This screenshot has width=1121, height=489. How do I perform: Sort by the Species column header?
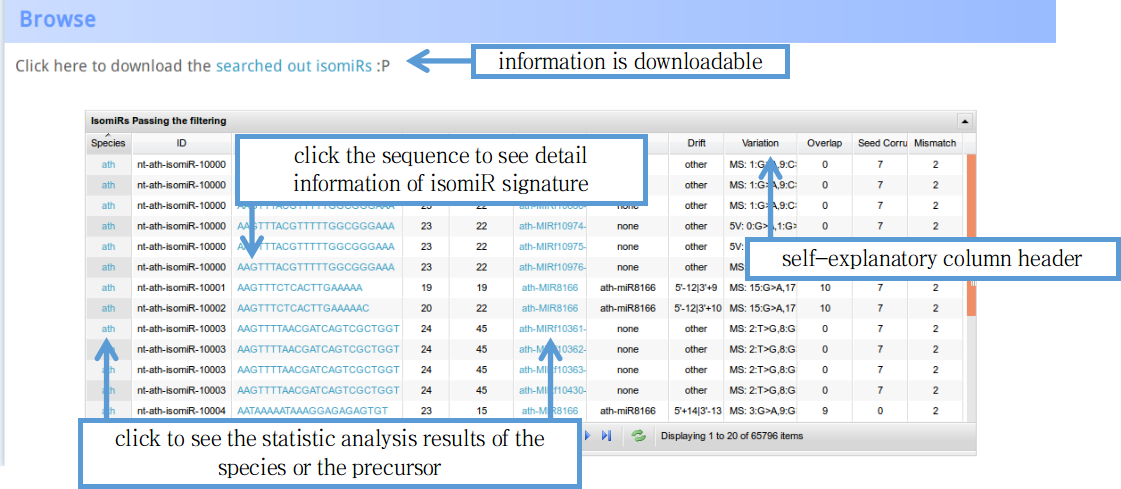tap(108, 143)
